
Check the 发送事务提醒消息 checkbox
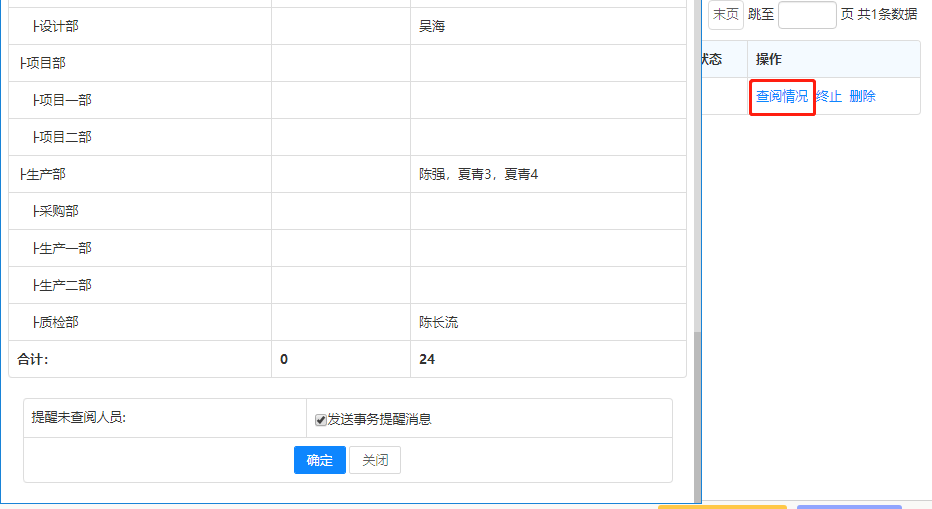[321, 420]
